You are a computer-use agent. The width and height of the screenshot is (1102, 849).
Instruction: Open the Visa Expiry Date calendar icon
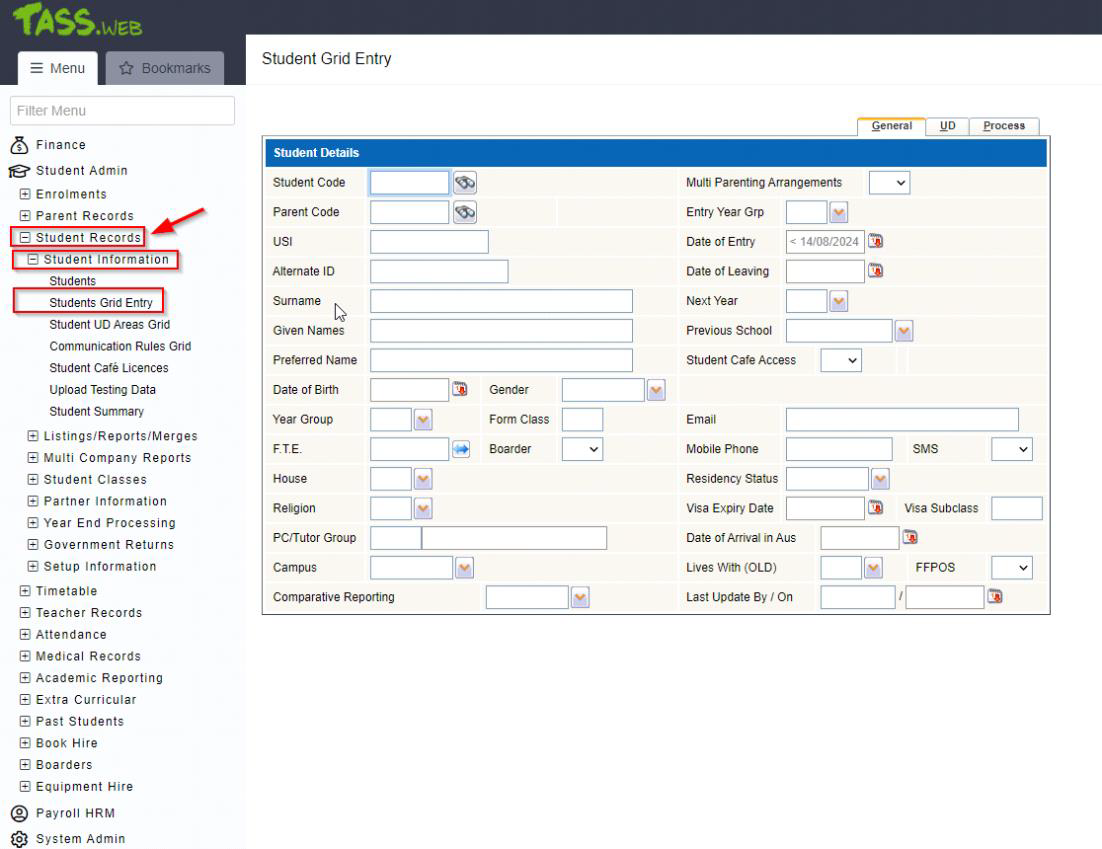(876, 508)
